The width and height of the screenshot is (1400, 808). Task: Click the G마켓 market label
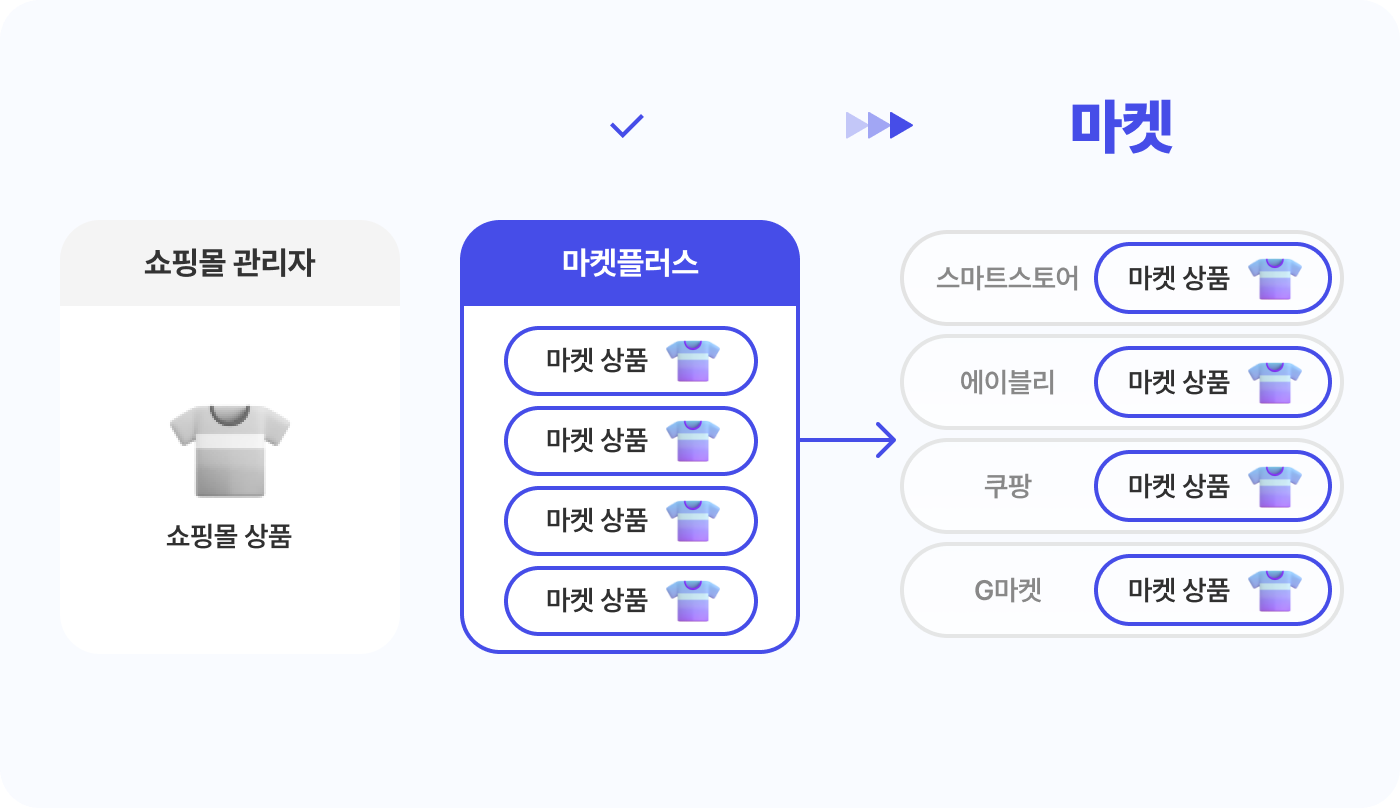[x=1008, y=590]
